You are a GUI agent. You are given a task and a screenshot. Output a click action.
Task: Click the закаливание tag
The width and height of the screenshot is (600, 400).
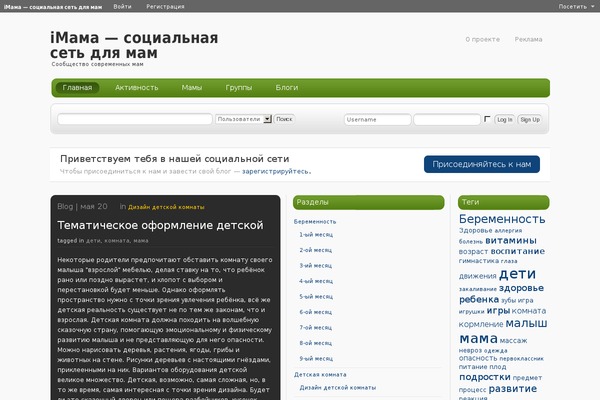pos(478,289)
